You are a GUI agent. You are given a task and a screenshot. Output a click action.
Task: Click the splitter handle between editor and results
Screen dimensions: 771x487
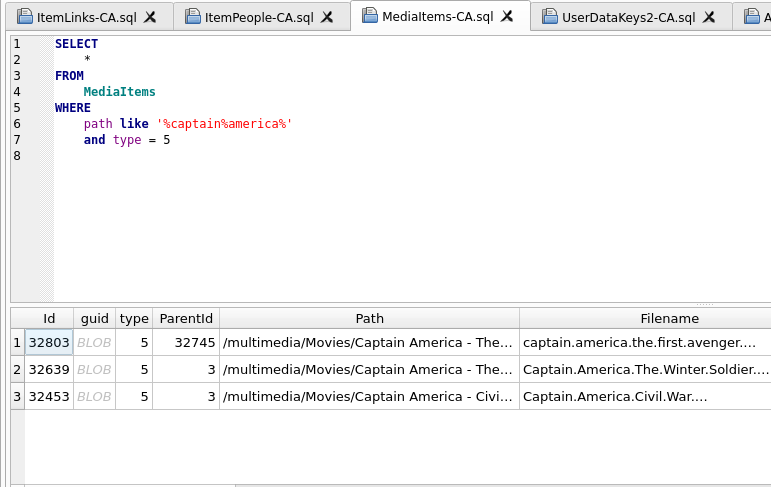(x=705, y=303)
